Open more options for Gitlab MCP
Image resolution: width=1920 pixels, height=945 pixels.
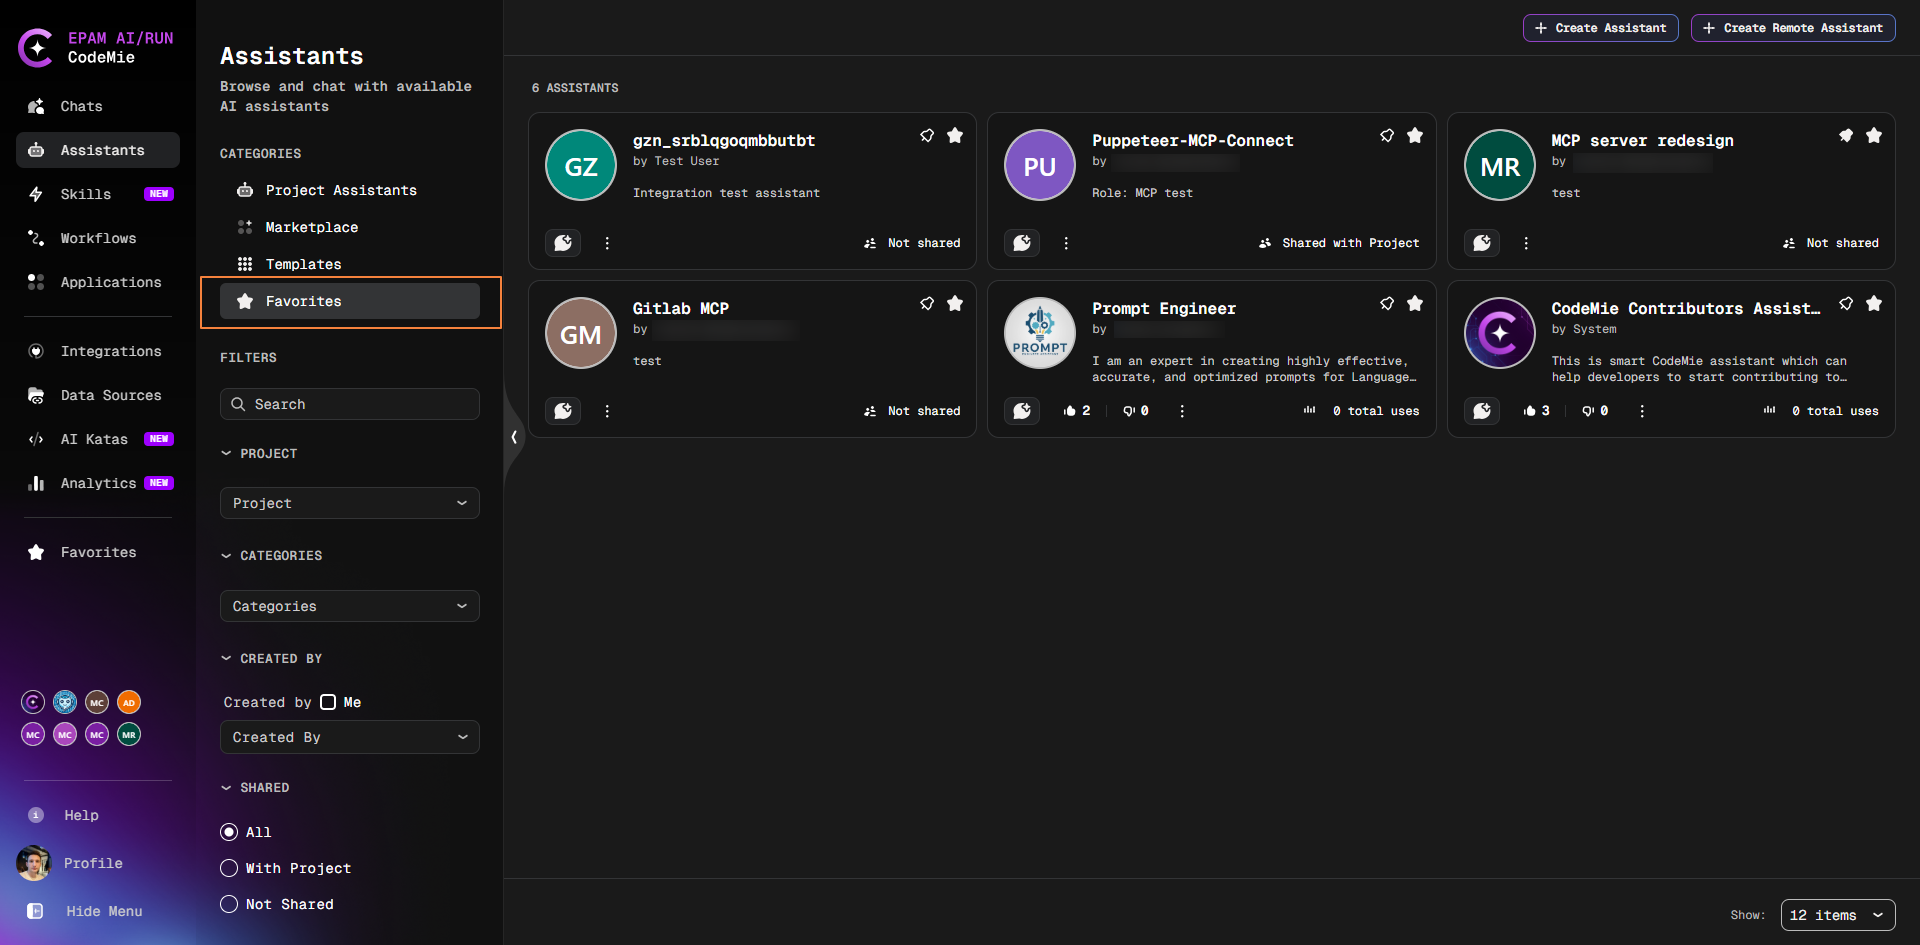(607, 411)
